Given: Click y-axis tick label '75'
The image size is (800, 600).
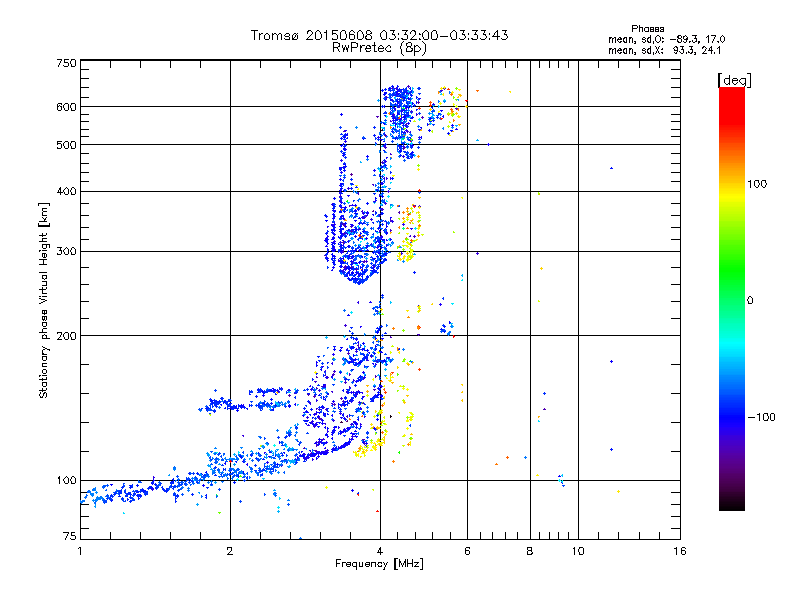Looking at the screenshot, I should click(x=70, y=536).
